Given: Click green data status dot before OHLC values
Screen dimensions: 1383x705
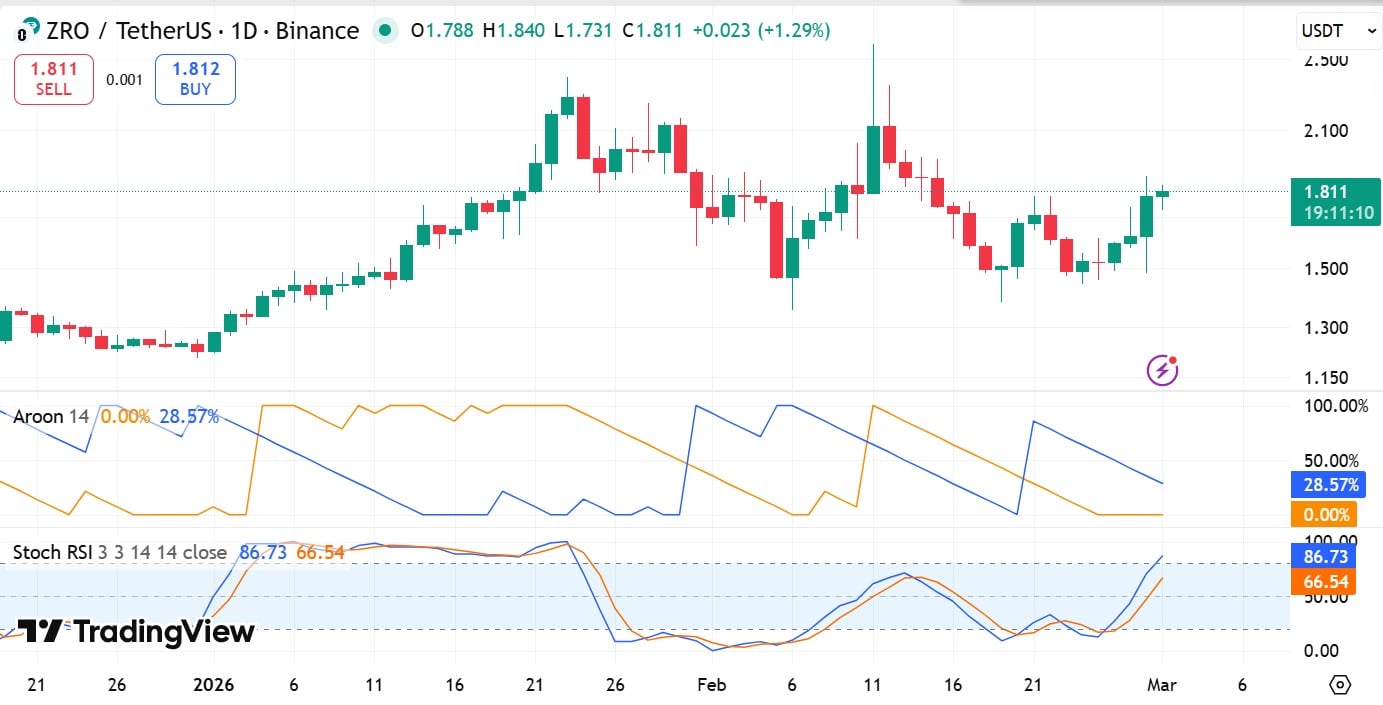Looking at the screenshot, I should coord(385,31).
